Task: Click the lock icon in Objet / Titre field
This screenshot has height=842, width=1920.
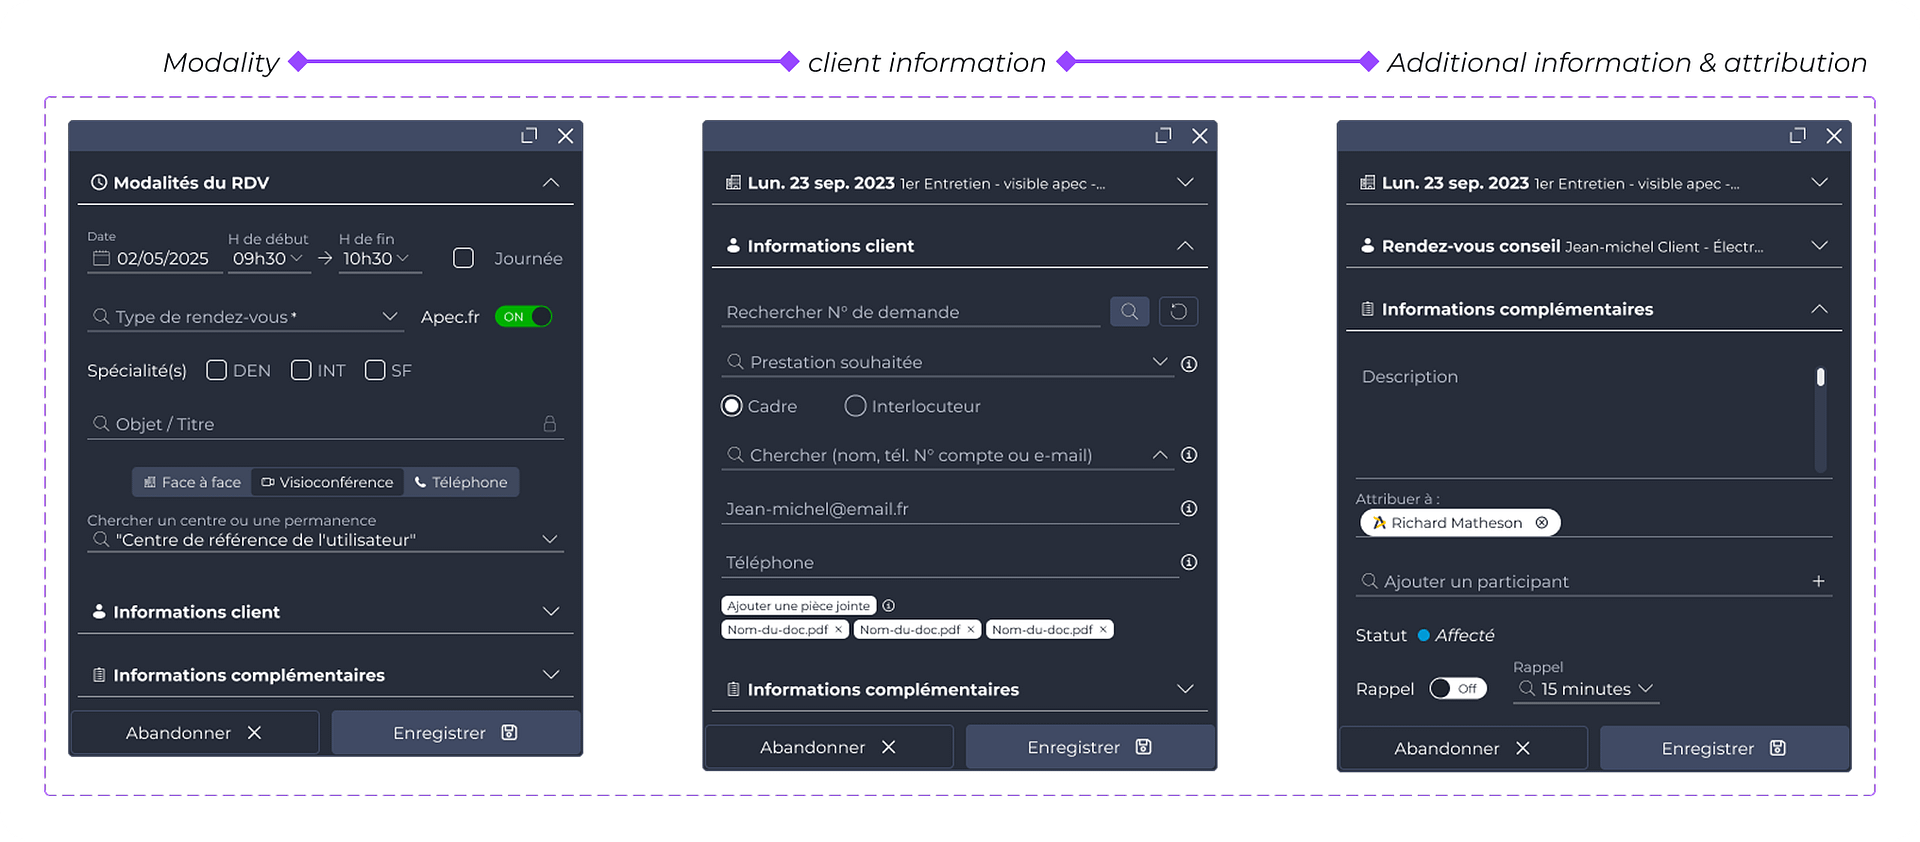Action: point(549,424)
